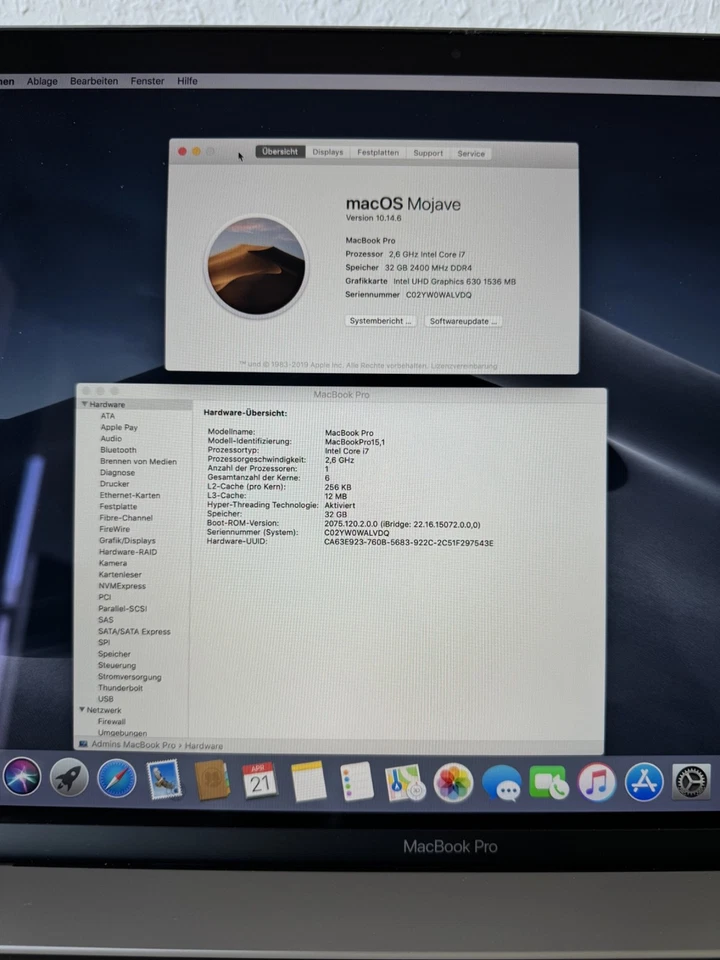Click the macOS Mojave desert logo image
This screenshot has width=720, height=960.
[x=257, y=266]
